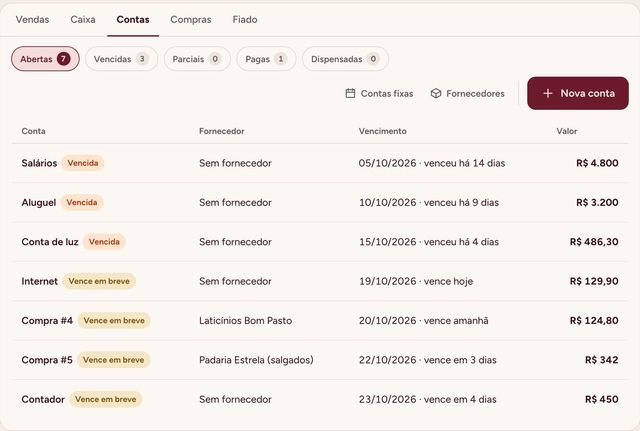Click due date 10/10/2026 venceu há 9 dias
The image size is (640, 431).
pyautogui.click(x=429, y=202)
